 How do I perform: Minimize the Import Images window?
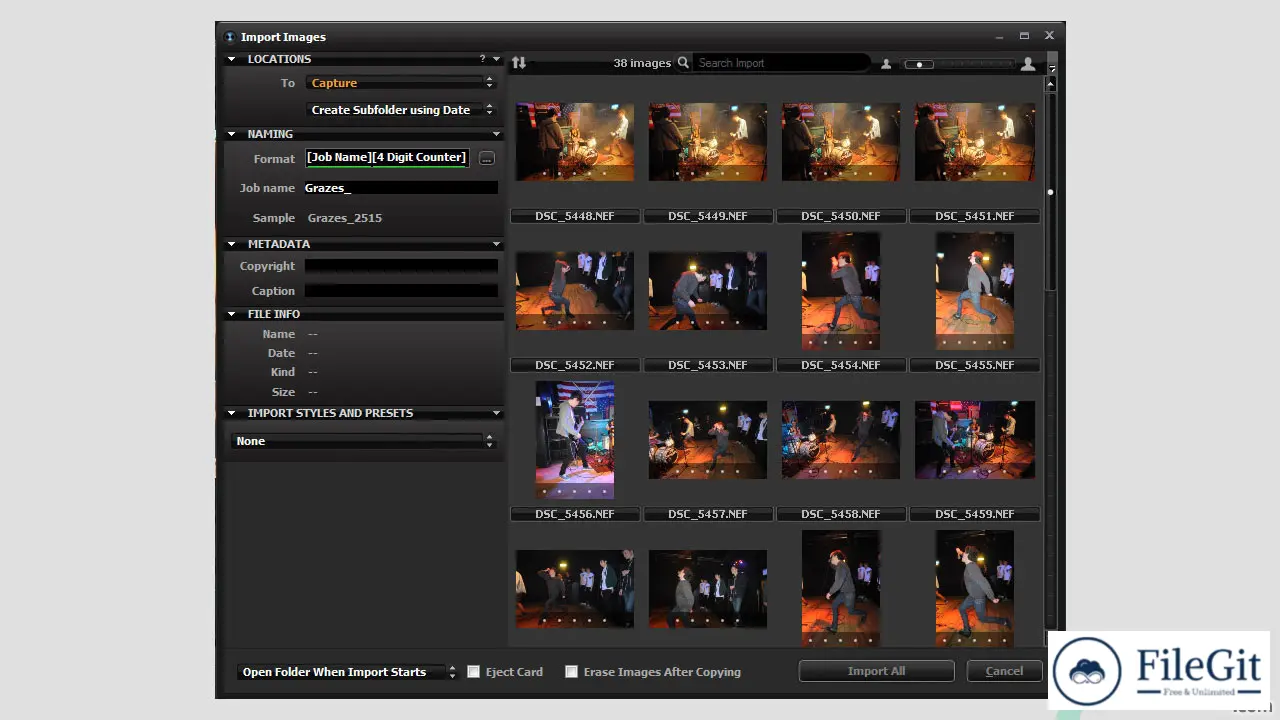[999, 36]
